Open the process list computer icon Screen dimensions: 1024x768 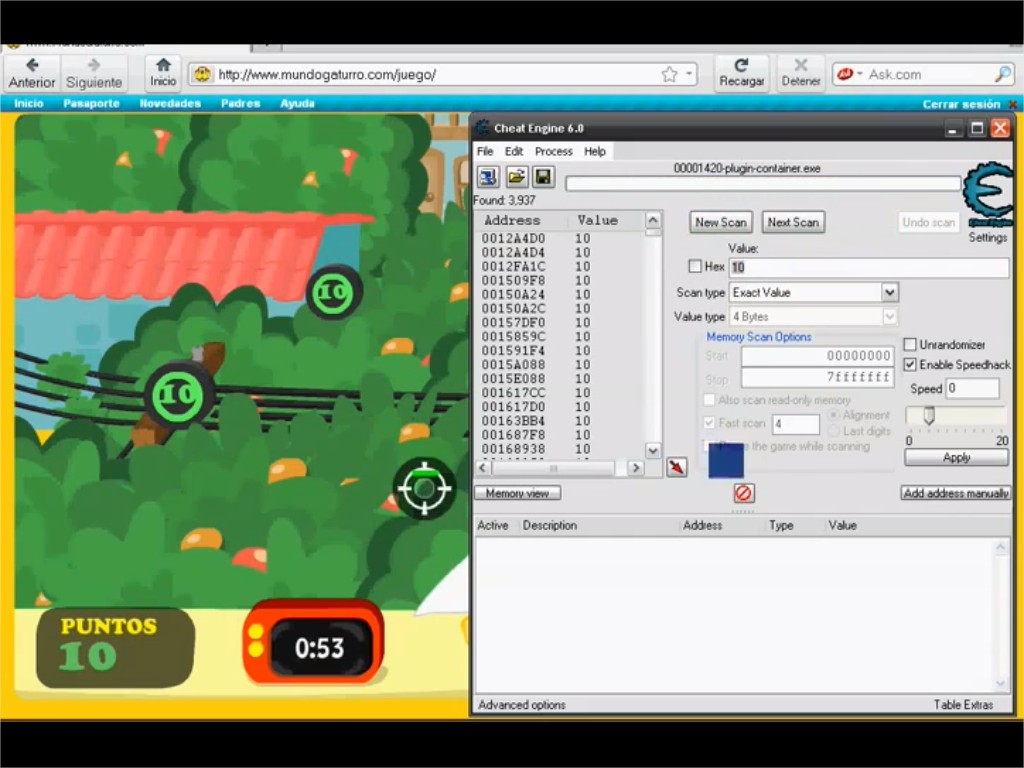(x=488, y=177)
